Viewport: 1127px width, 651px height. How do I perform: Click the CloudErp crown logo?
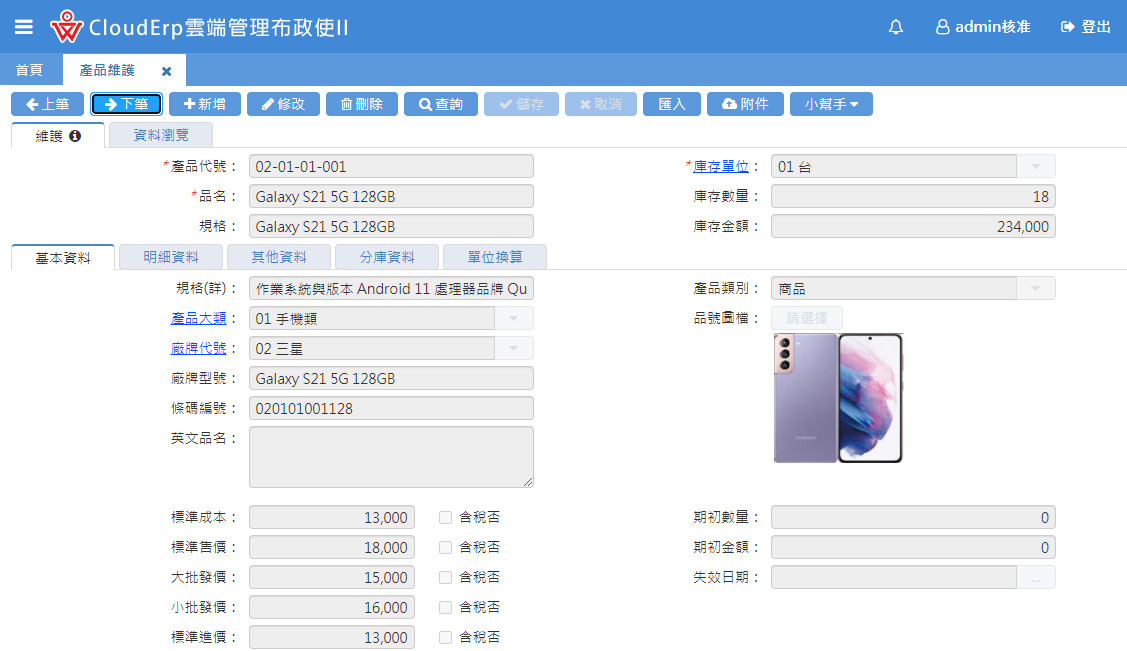pos(66,27)
